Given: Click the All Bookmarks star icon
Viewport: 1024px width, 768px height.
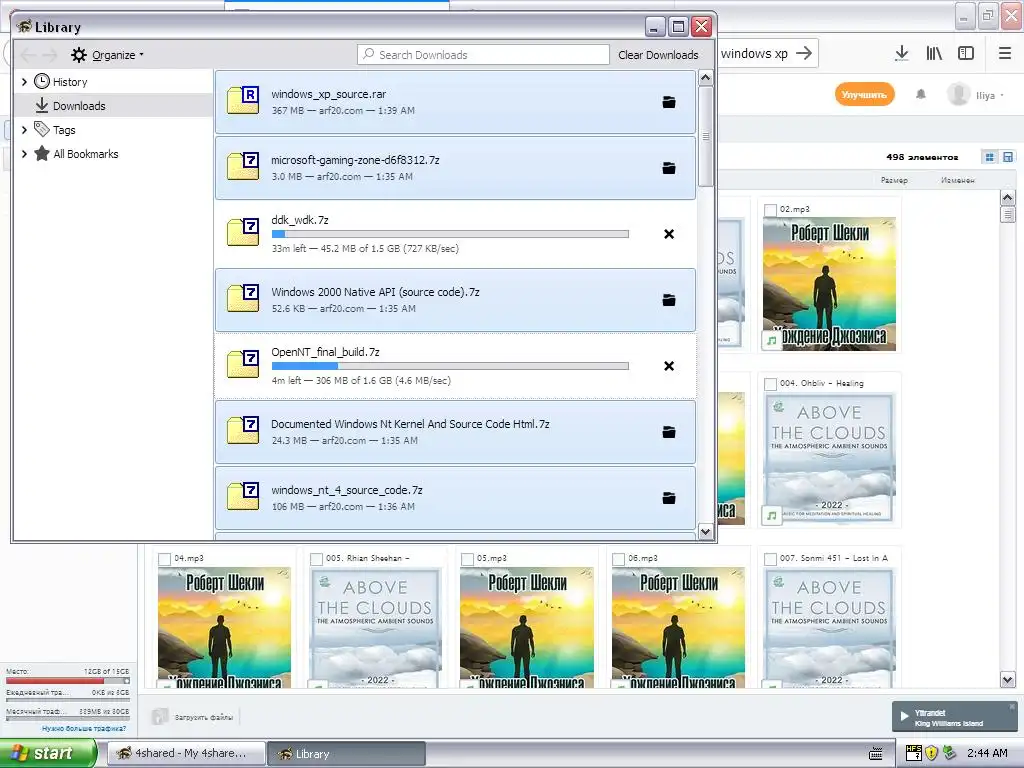Looking at the screenshot, I should coord(42,153).
